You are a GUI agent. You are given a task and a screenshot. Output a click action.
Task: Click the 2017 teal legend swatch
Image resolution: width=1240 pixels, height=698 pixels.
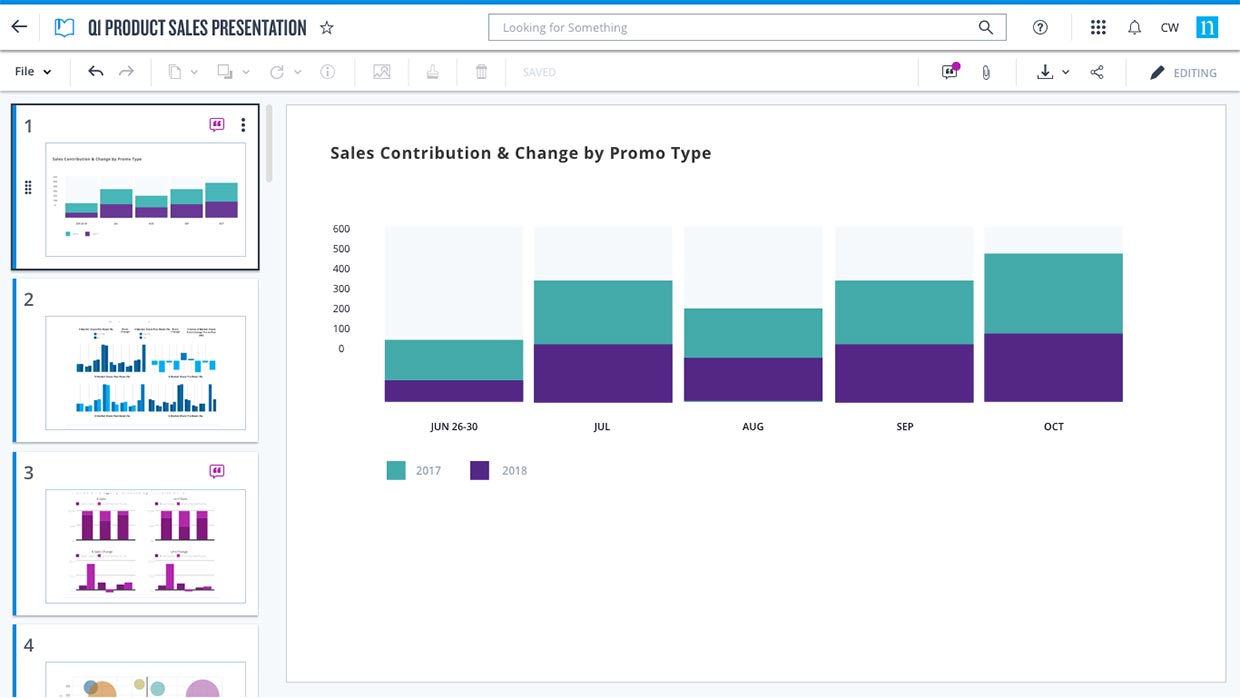point(396,470)
